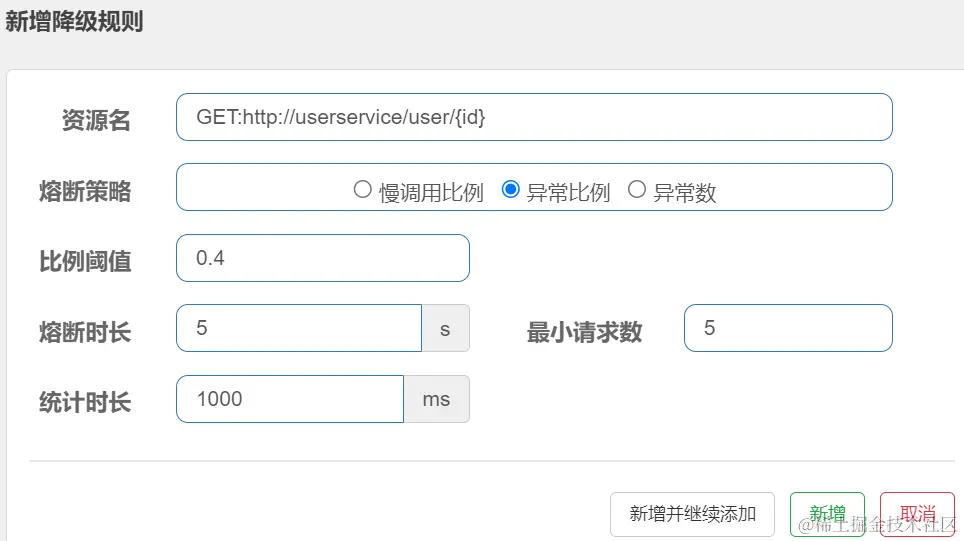Image resolution: width=964 pixels, height=541 pixels.
Task: Click the ms unit addon
Action: (x=437, y=399)
